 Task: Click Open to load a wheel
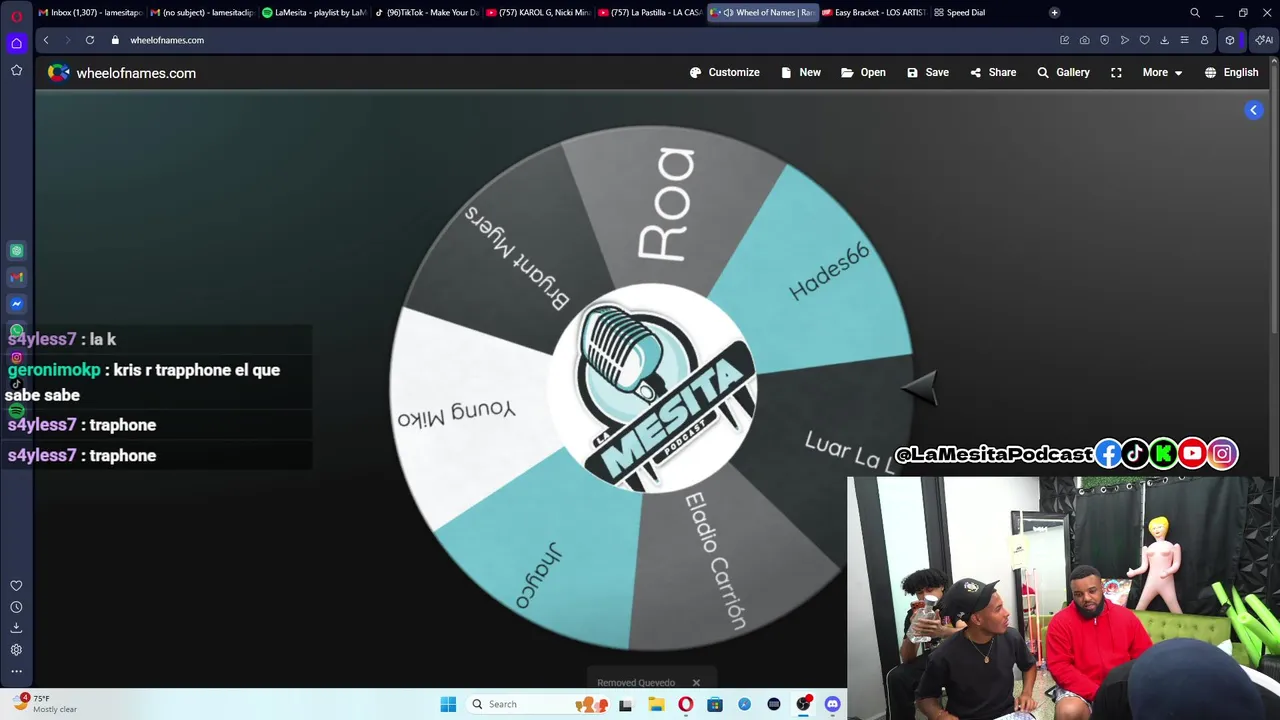click(863, 72)
